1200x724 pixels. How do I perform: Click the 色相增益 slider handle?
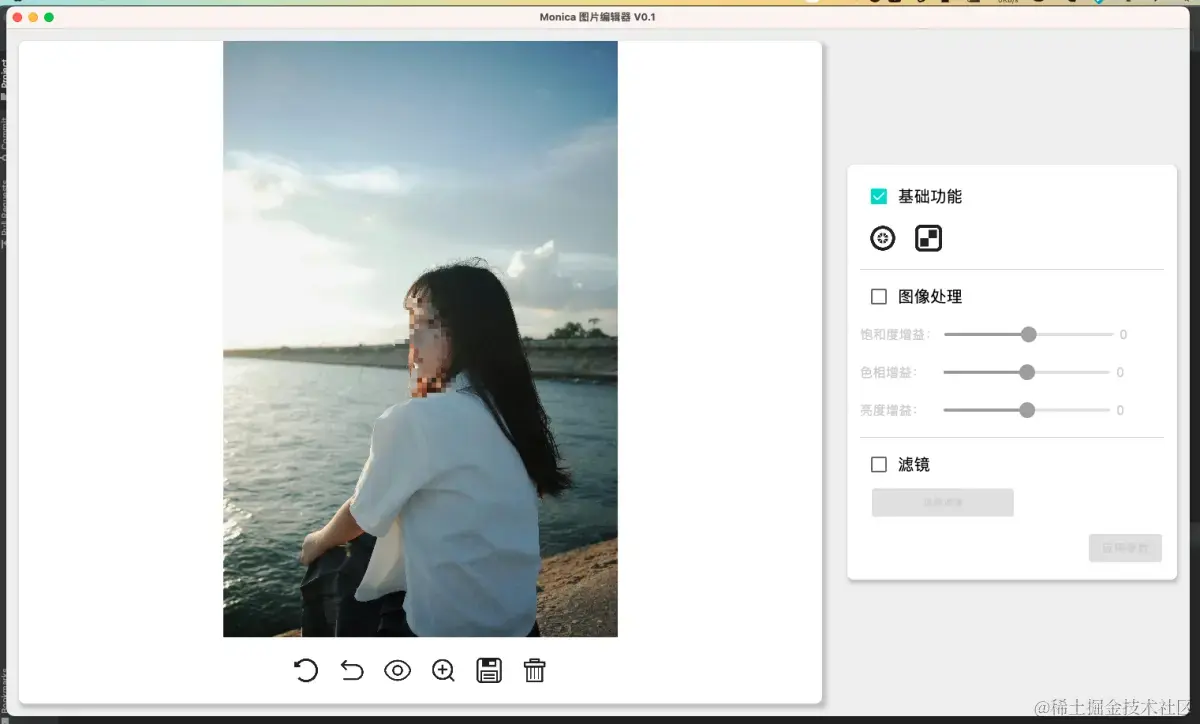1027,372
